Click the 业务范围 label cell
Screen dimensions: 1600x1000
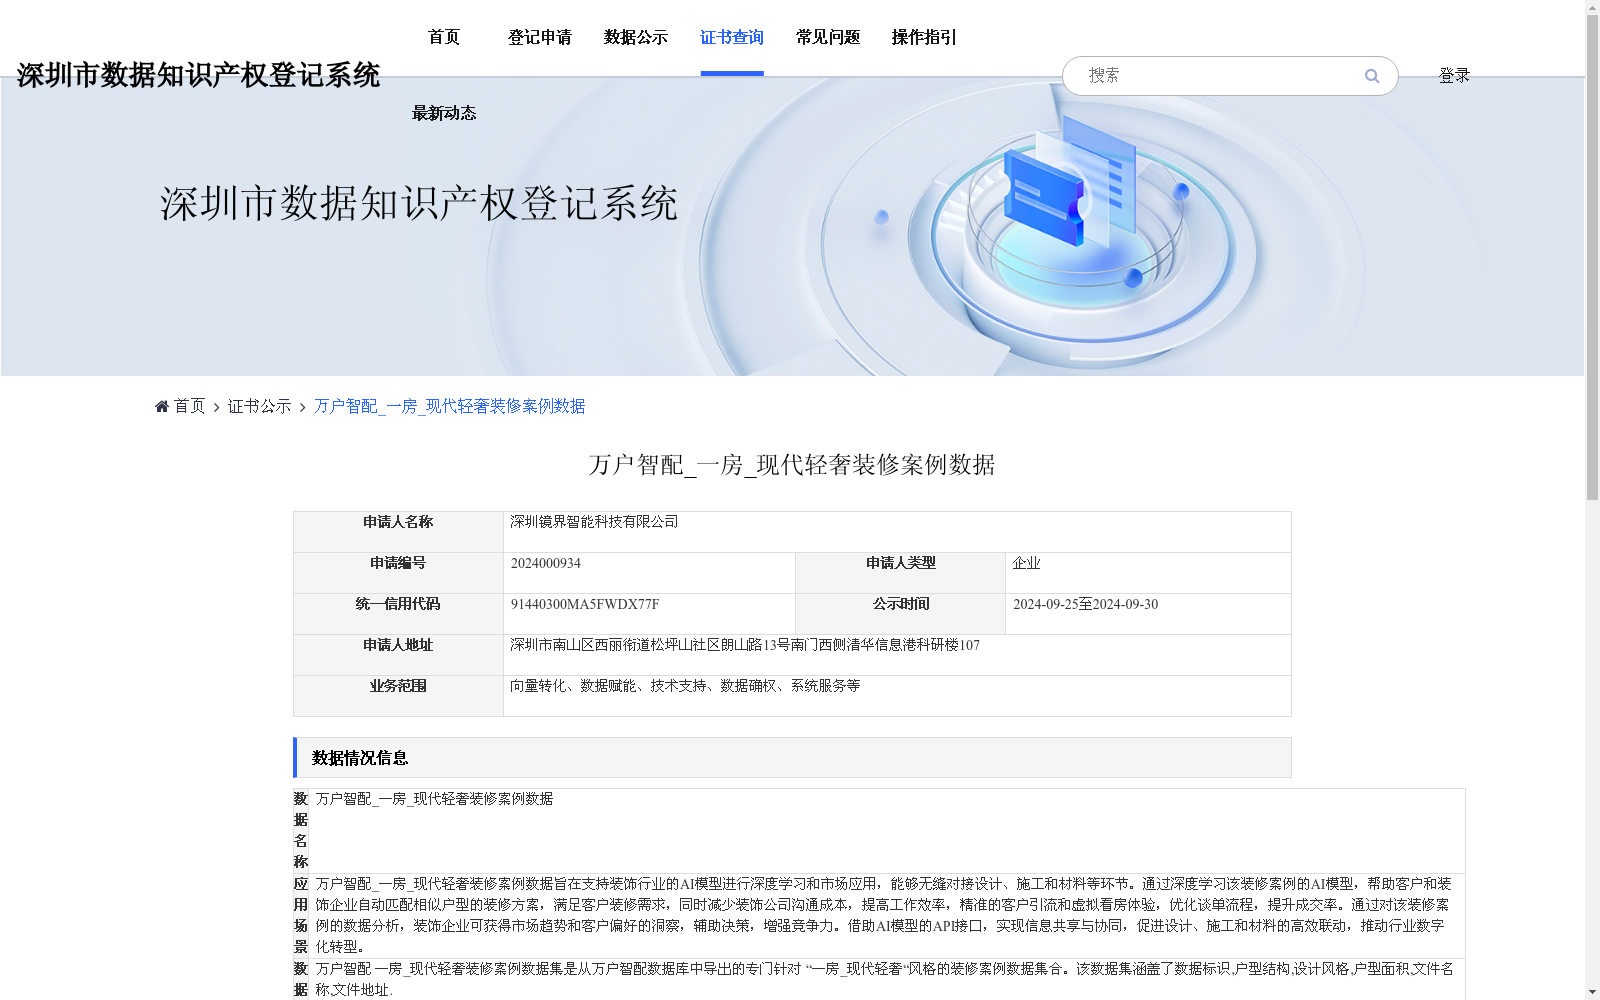tap(398, 696)
